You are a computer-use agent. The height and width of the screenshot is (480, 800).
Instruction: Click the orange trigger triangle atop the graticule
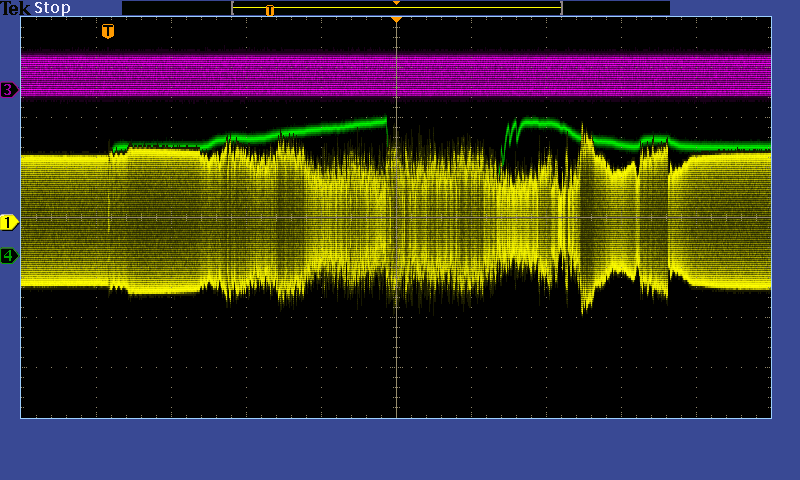coord(396,20)
